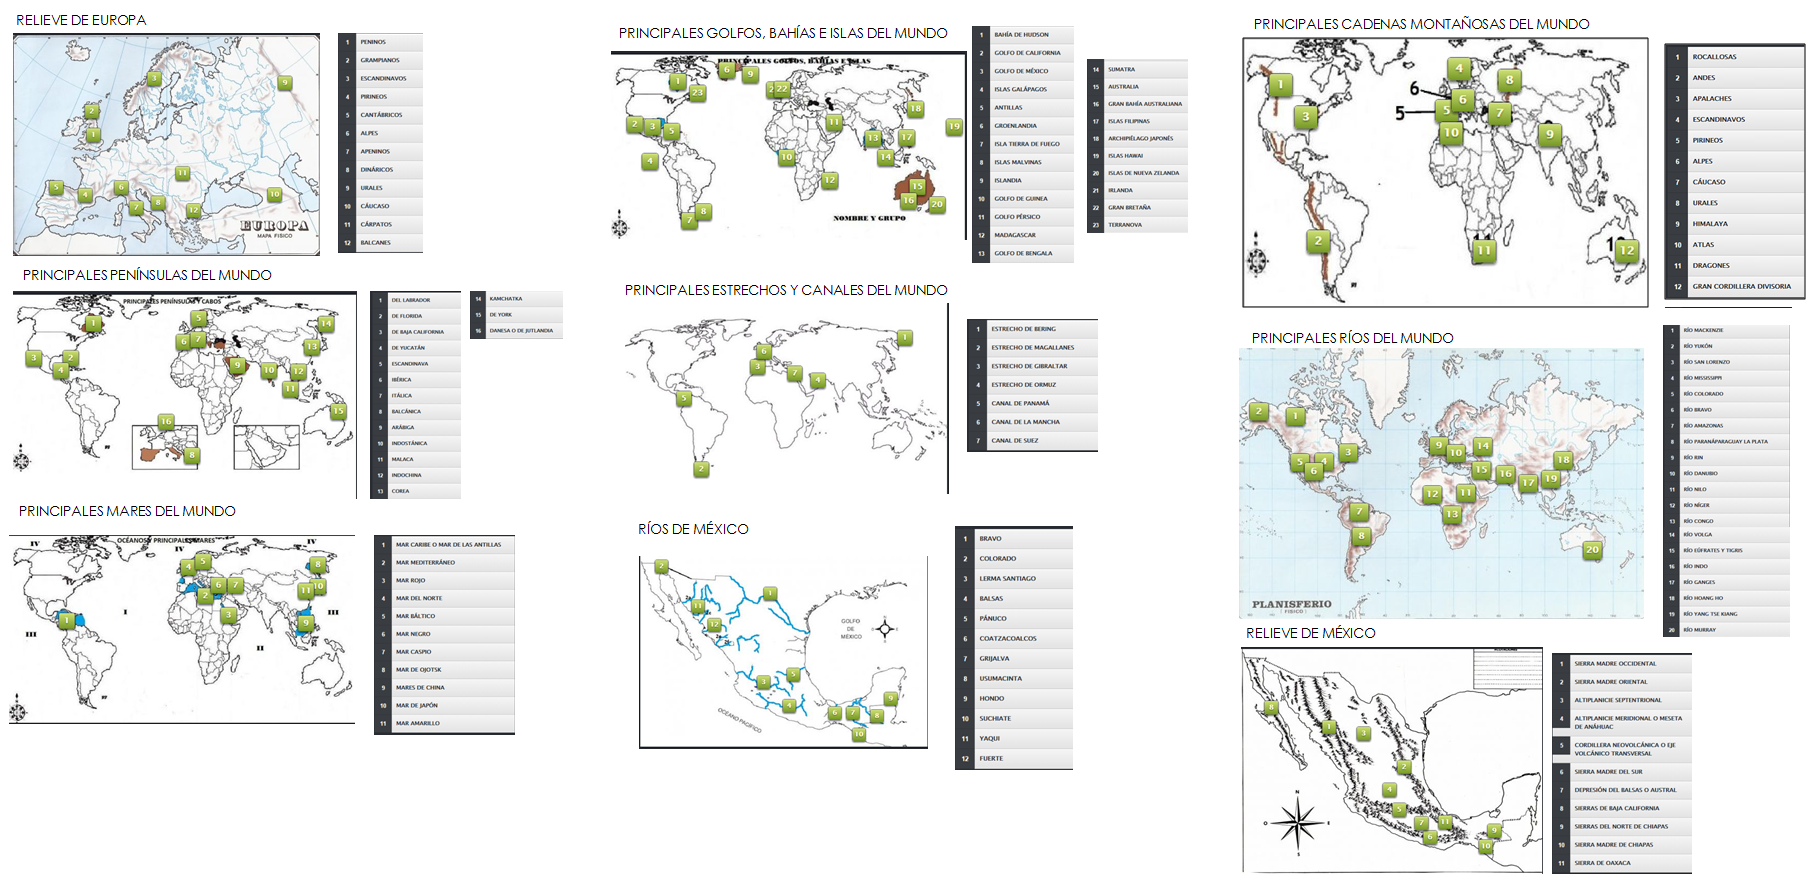The height and width of the screenshot is (885, 1817).
Task: Click the compass rose on the Mexico rivers map
Action: click(884, 629)
